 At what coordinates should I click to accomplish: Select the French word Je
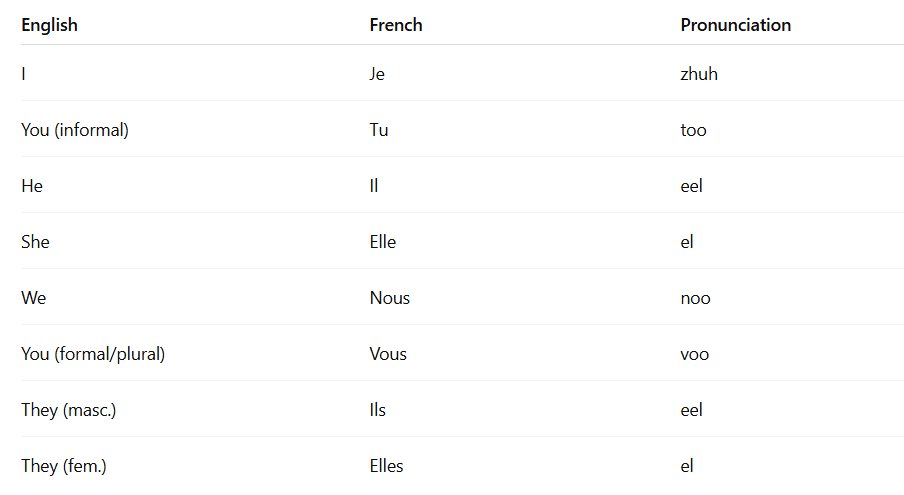click(377, 74)
